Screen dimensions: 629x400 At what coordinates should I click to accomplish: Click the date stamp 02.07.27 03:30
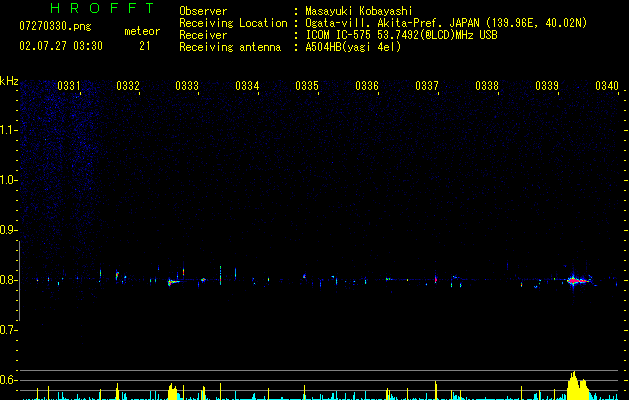pos(61,46)
